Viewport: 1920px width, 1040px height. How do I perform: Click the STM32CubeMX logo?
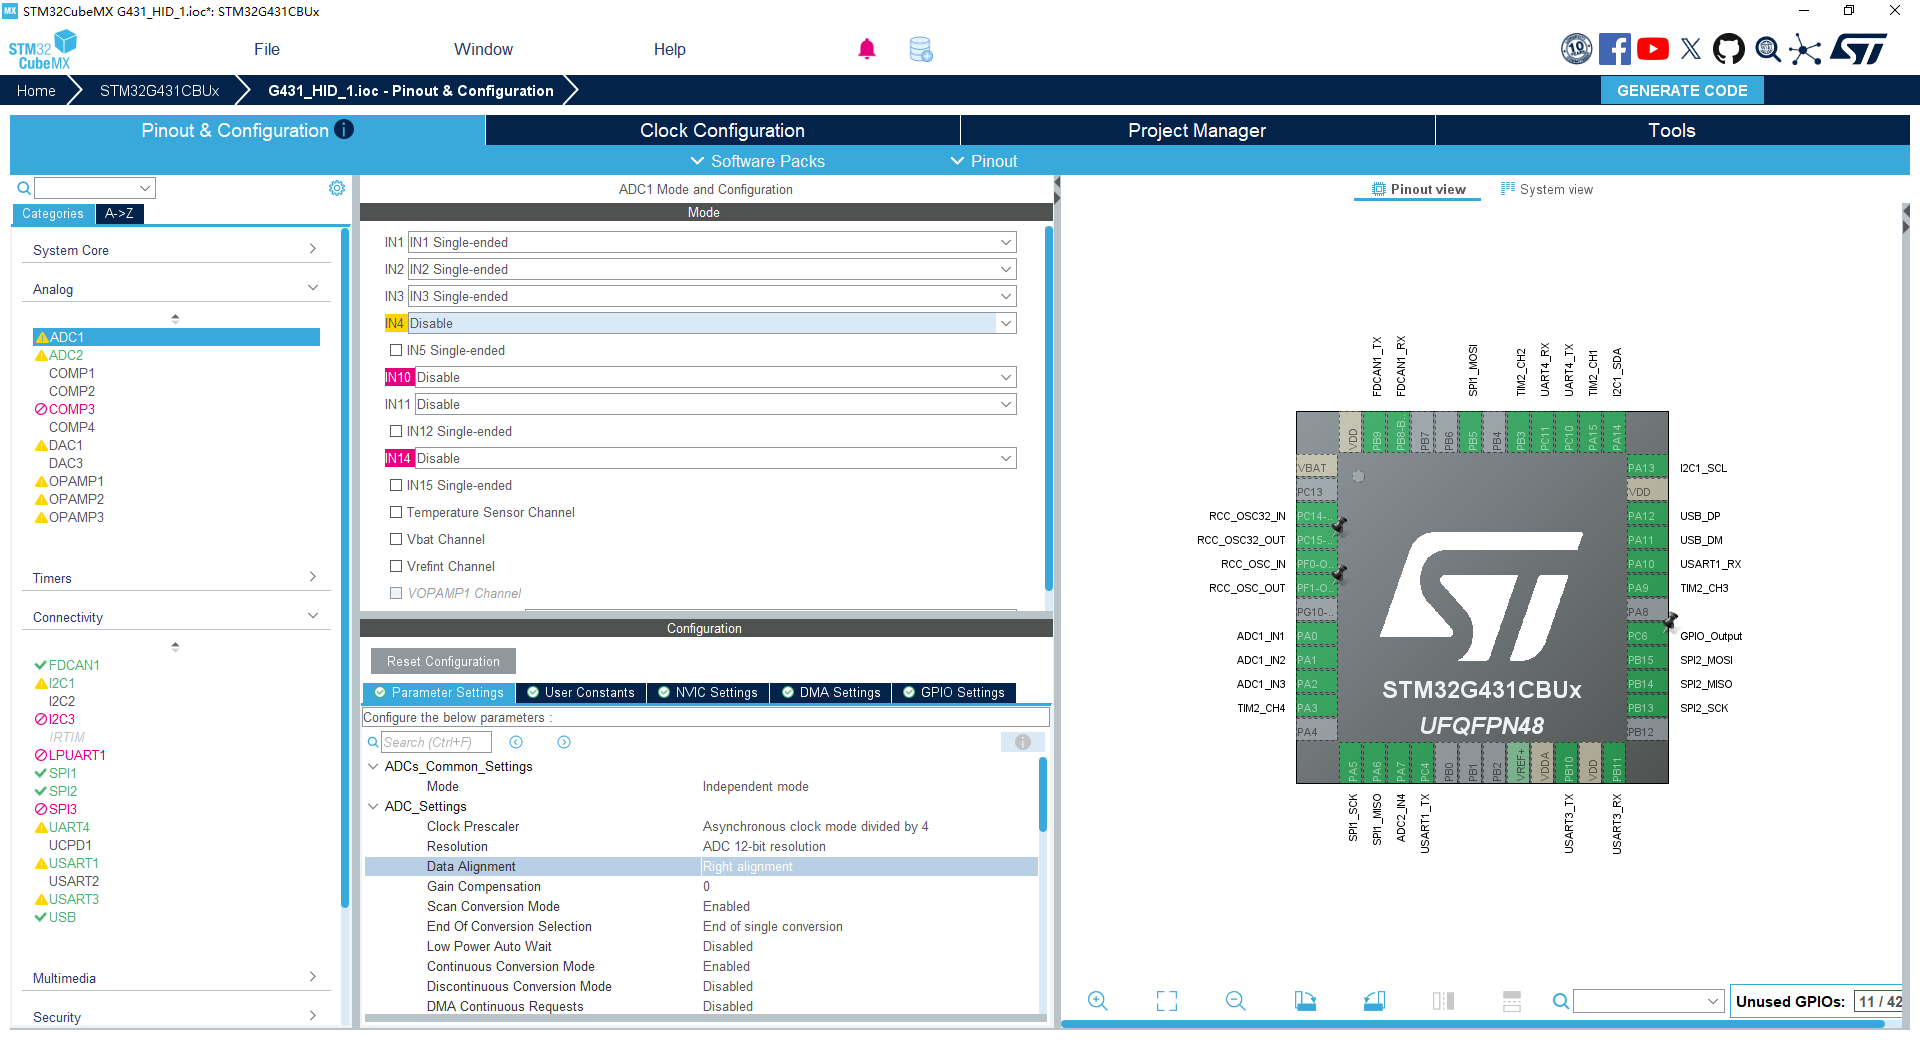(42, 50)
